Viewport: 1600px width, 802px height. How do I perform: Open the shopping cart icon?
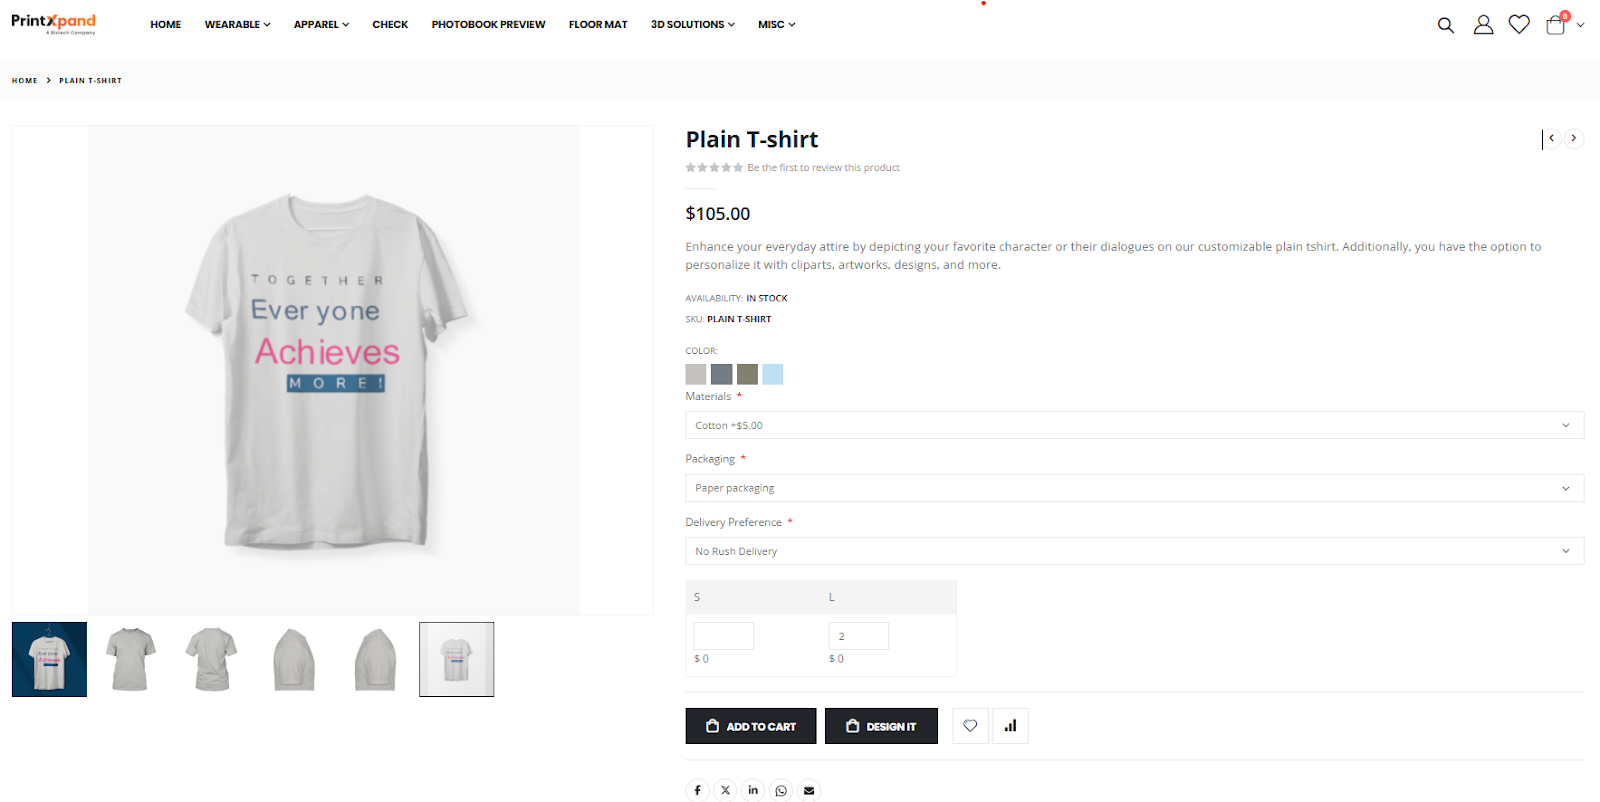click(x=1556, y=25)
